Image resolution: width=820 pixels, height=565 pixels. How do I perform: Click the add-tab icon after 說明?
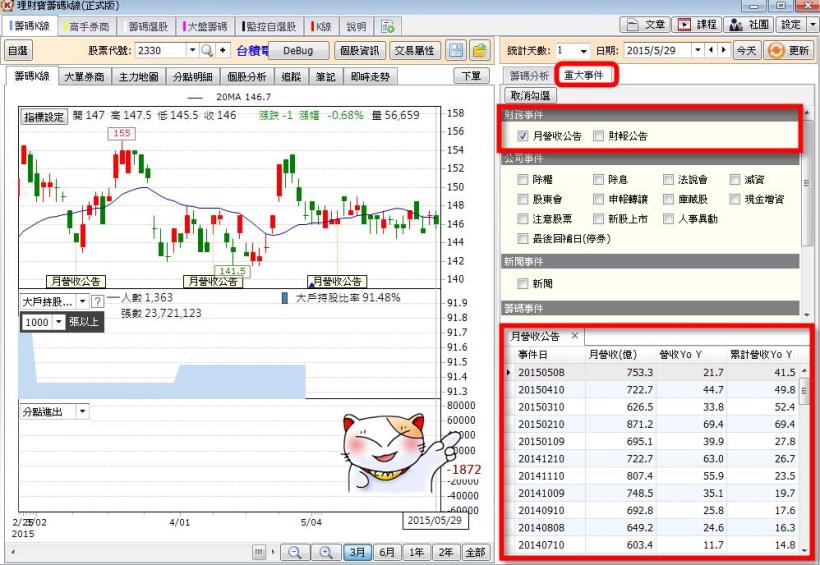pyautogui.click(x=387, y=25)
